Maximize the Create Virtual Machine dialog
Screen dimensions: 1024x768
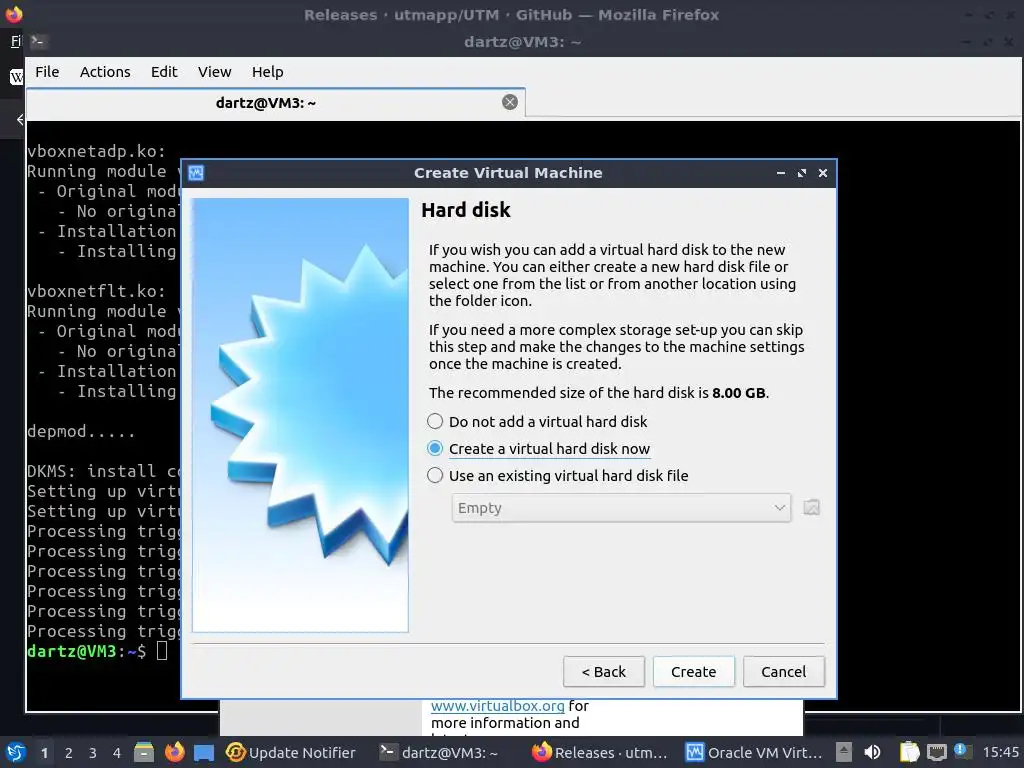pos(802,173)
